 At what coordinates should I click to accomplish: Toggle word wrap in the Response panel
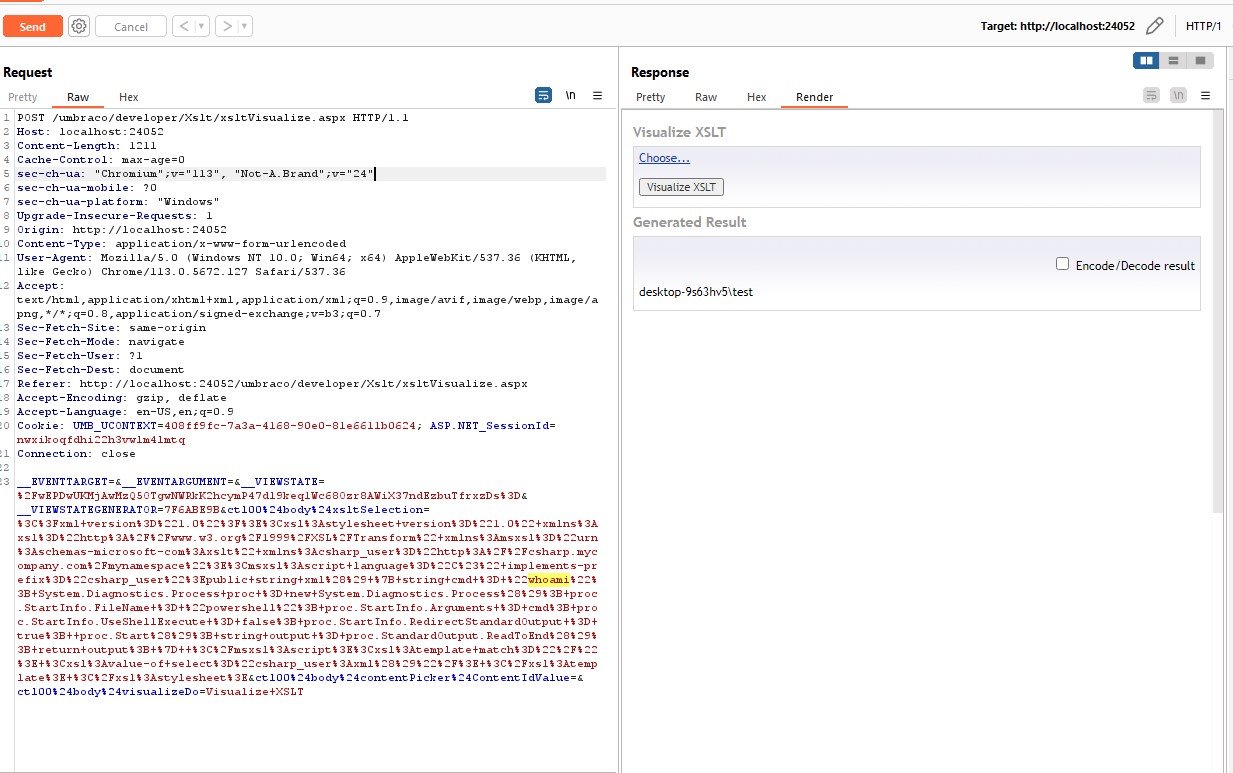(x=1152, y=96)
